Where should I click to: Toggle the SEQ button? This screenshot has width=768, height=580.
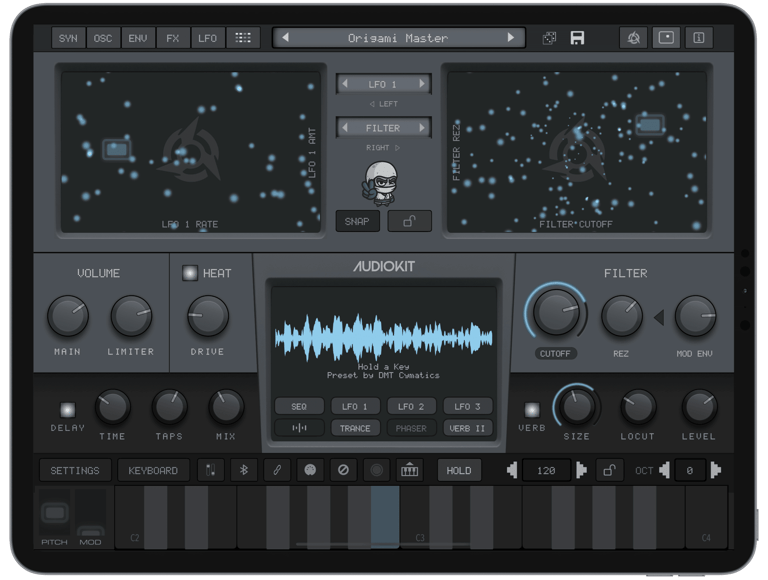(299, 407)
